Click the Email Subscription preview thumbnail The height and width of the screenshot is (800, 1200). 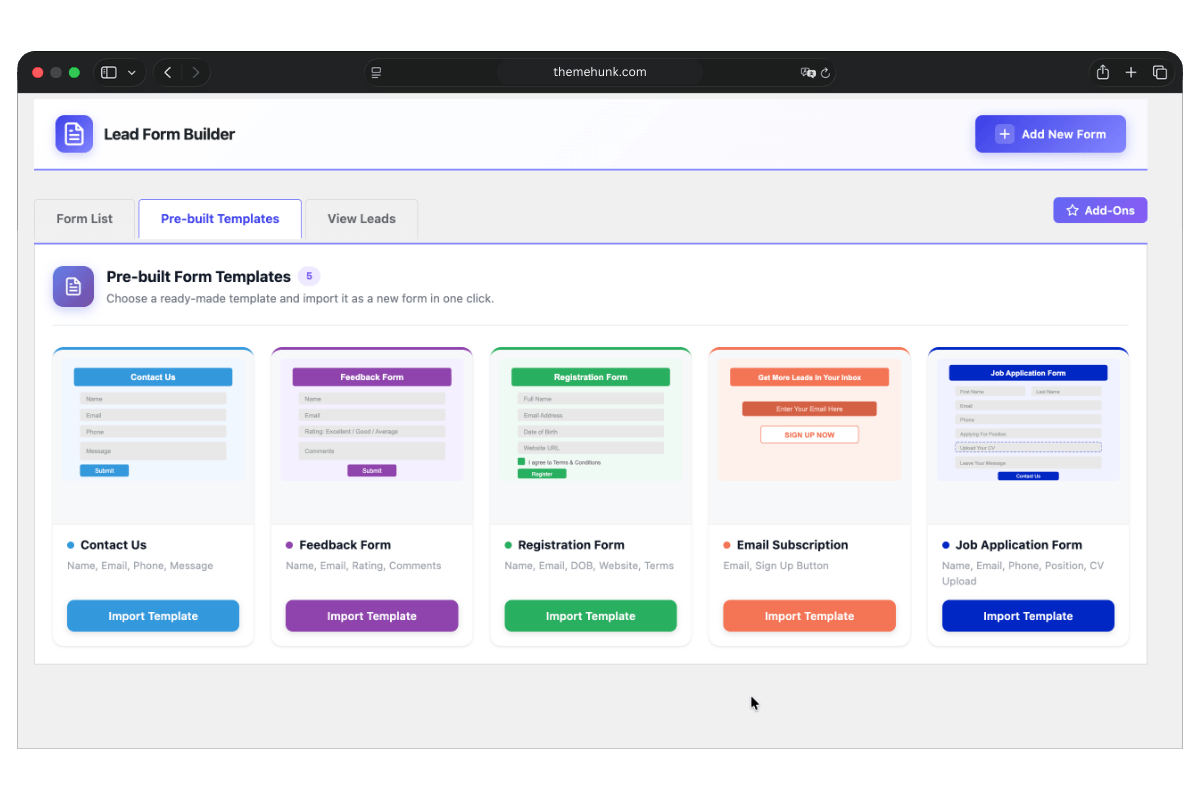coord(809,420)
